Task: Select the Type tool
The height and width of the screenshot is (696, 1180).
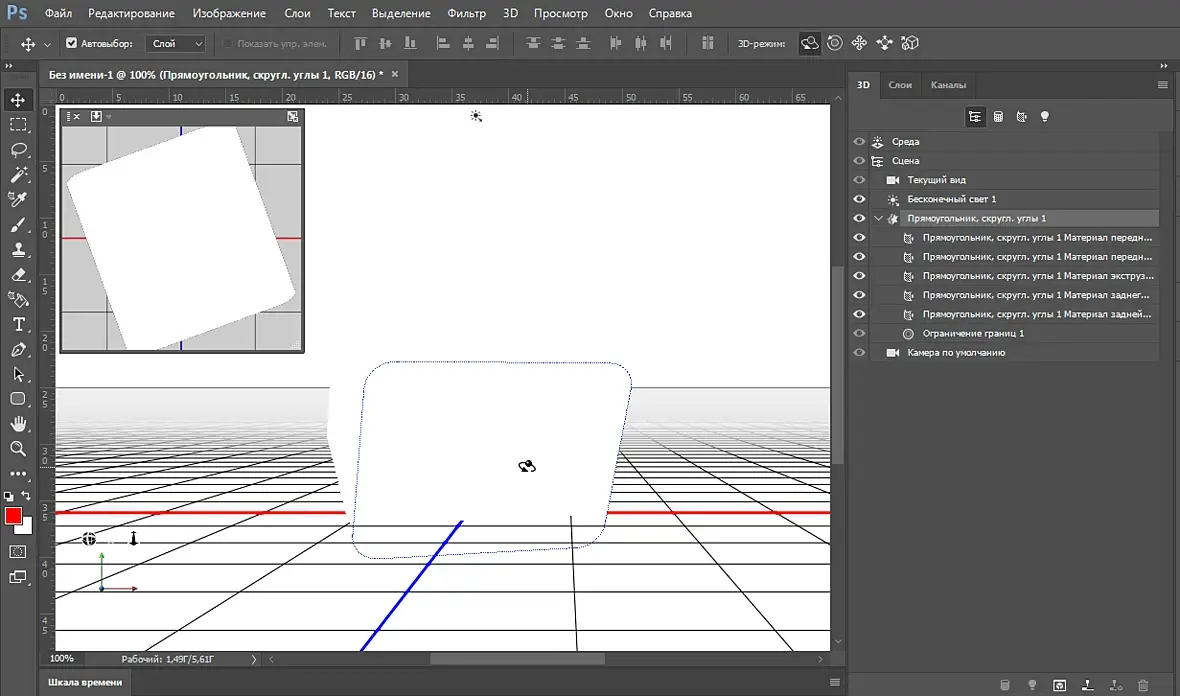Action: (x=18, y=324)
